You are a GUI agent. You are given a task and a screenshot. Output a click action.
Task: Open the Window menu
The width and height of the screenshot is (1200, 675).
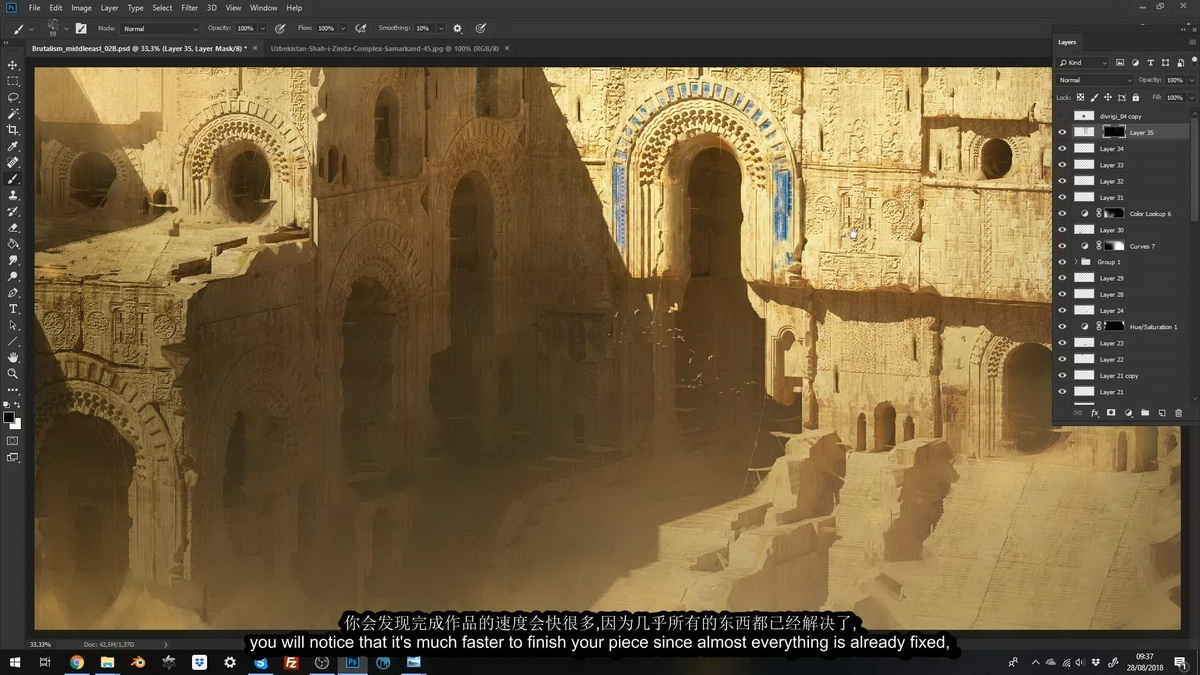pyautogui.click(x=263, y=8)
